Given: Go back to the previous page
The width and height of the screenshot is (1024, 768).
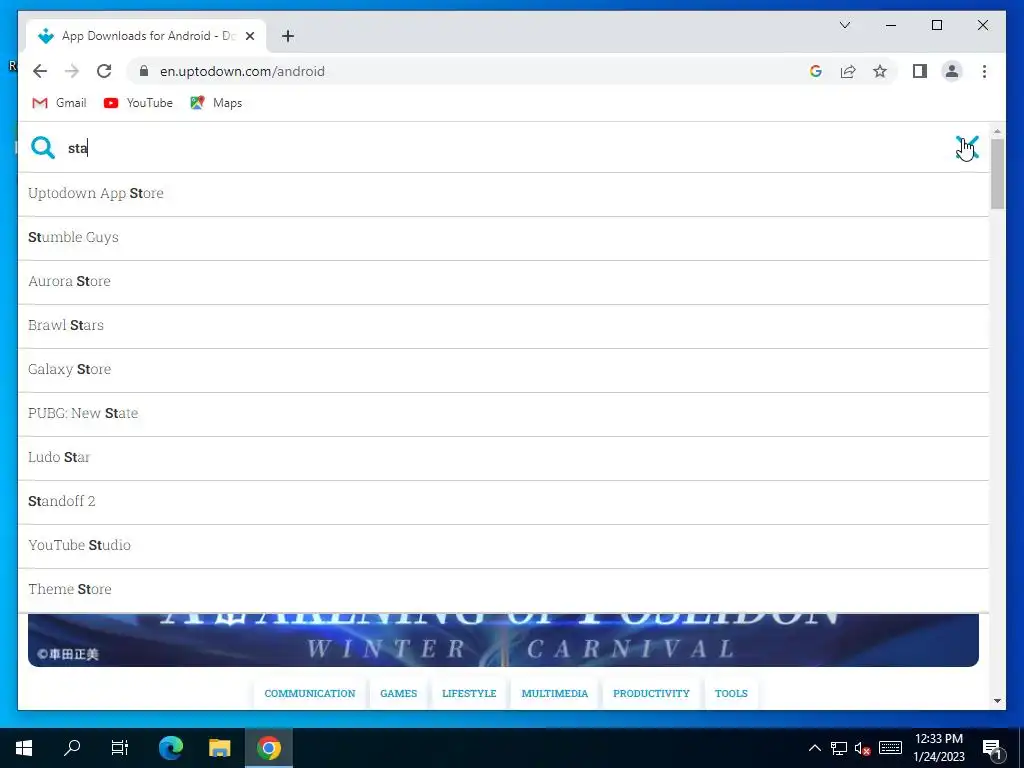Looking at the screenshot, I should [40, 71].
